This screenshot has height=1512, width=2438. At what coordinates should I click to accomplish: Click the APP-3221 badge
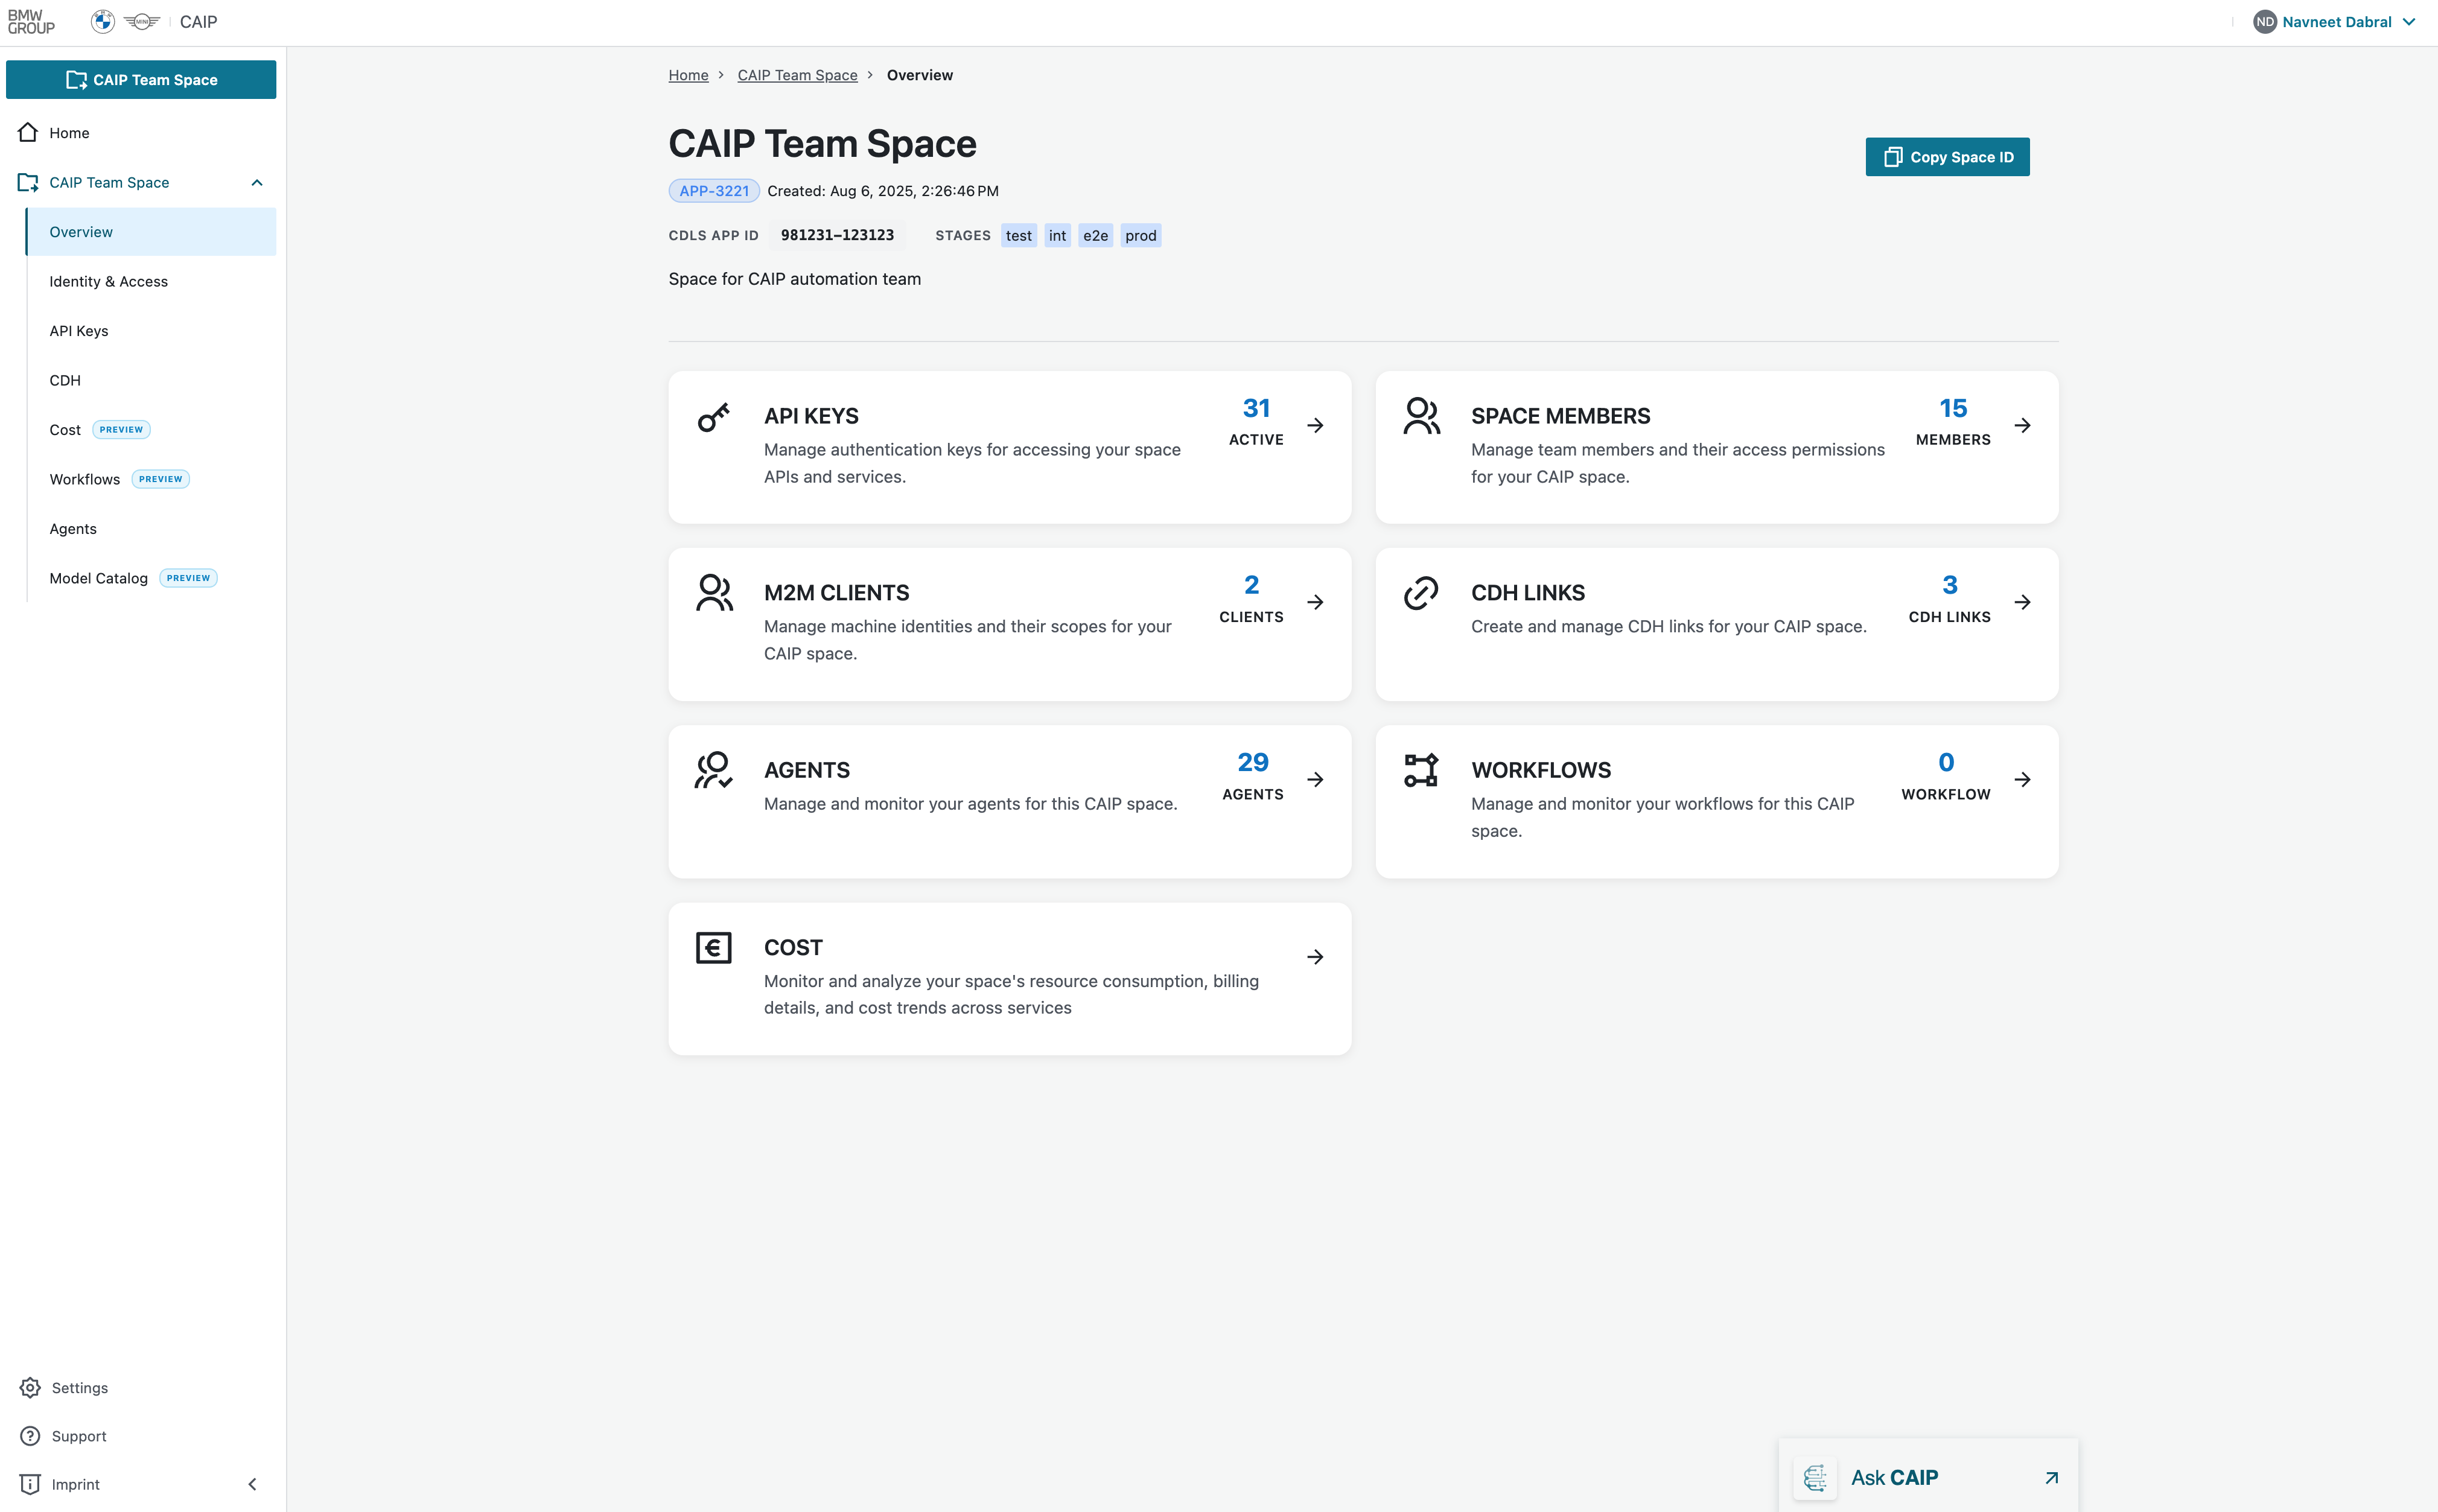(x=714, y=191)
